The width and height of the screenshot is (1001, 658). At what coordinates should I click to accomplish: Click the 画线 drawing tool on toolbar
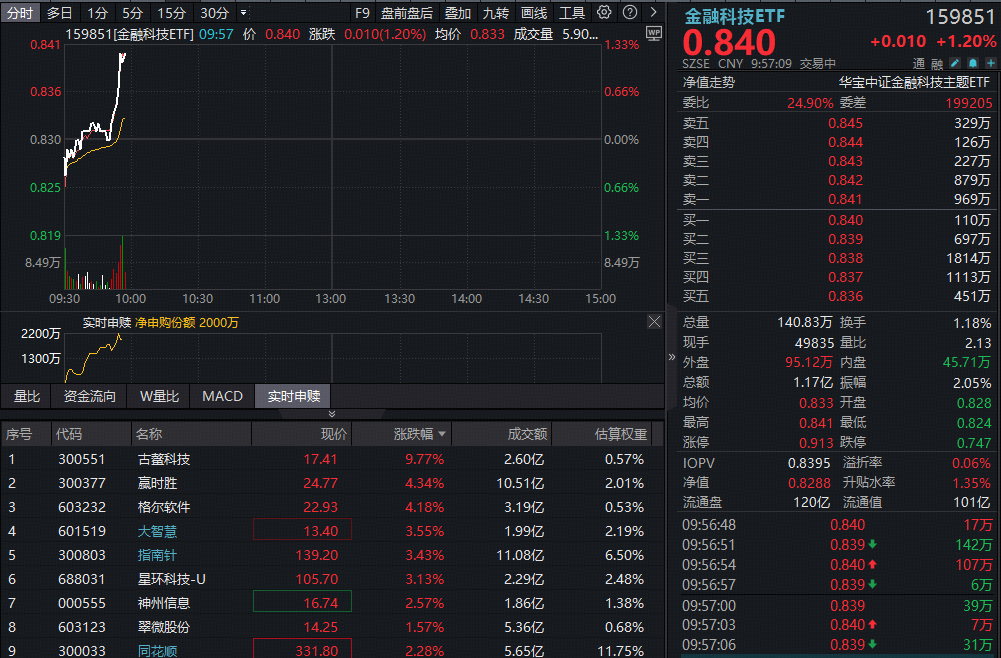tap(534, 13)
